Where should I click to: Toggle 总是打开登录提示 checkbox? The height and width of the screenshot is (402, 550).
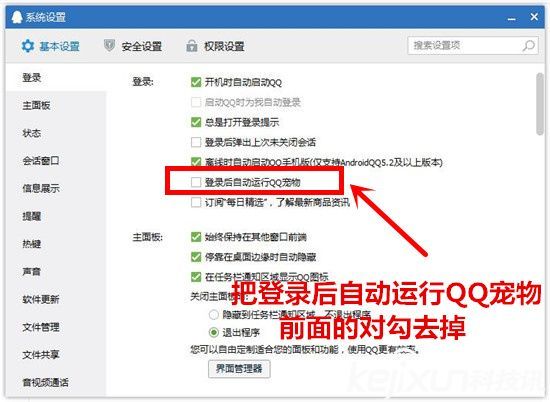196,122
